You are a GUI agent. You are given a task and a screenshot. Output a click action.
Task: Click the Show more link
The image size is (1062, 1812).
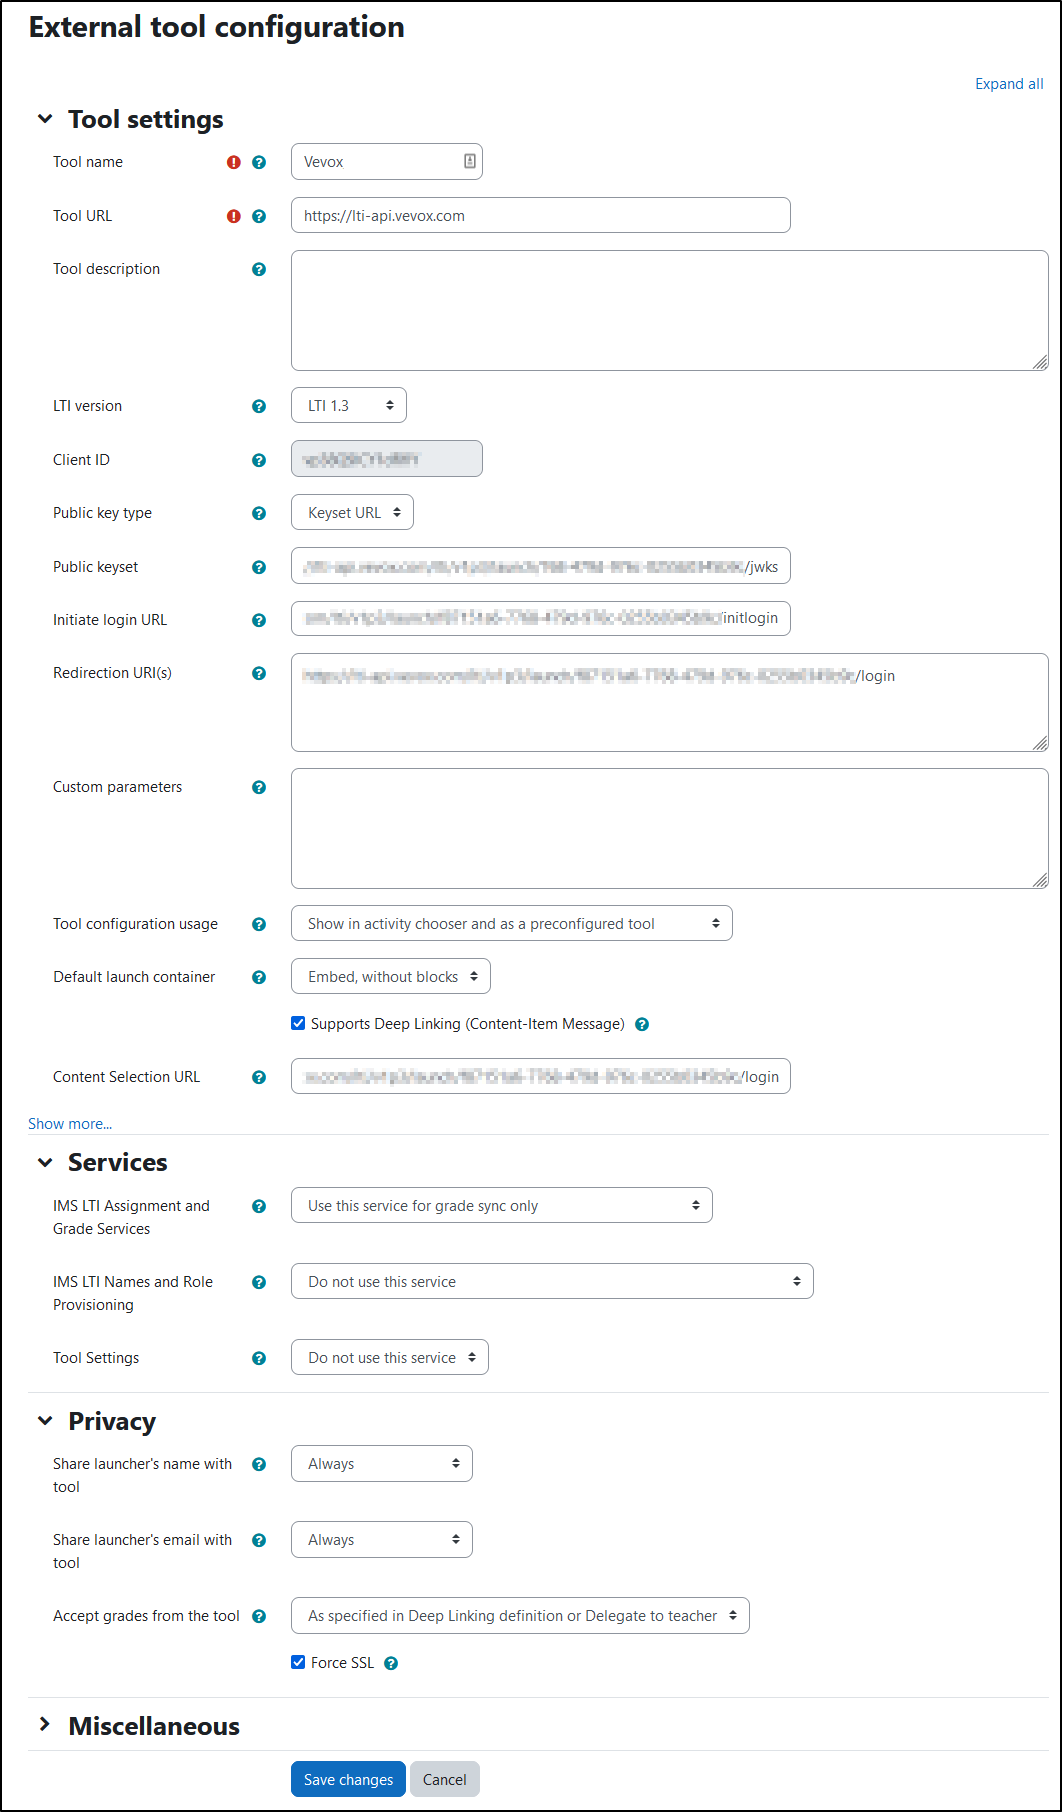point(70,1123)
